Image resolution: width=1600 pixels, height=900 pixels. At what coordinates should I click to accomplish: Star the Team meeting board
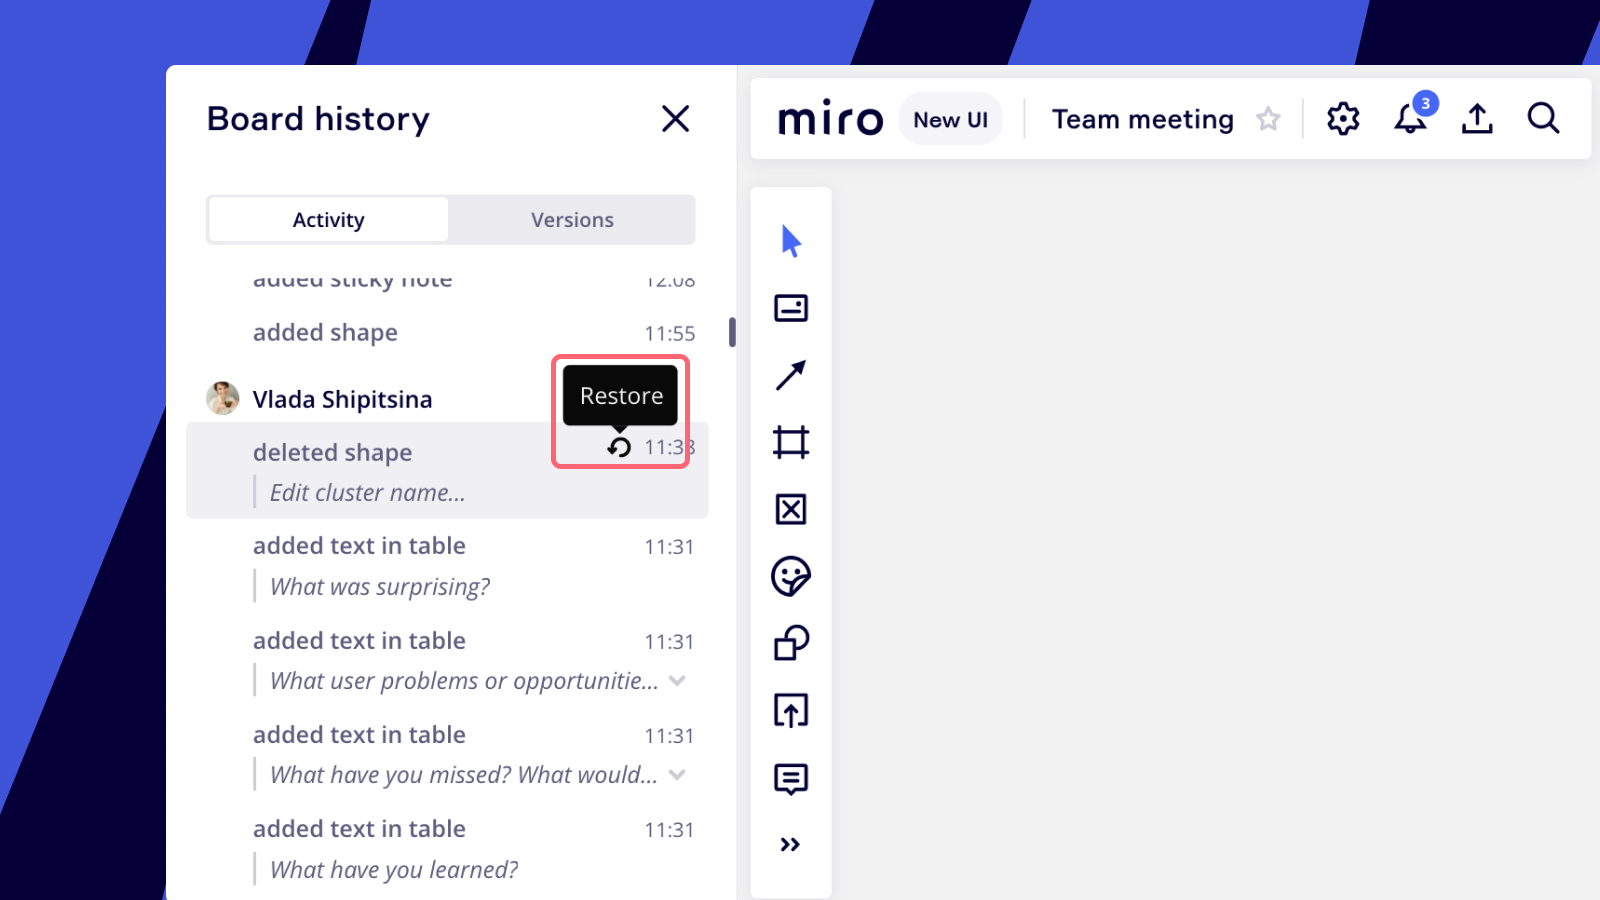tap(1268, 119)
